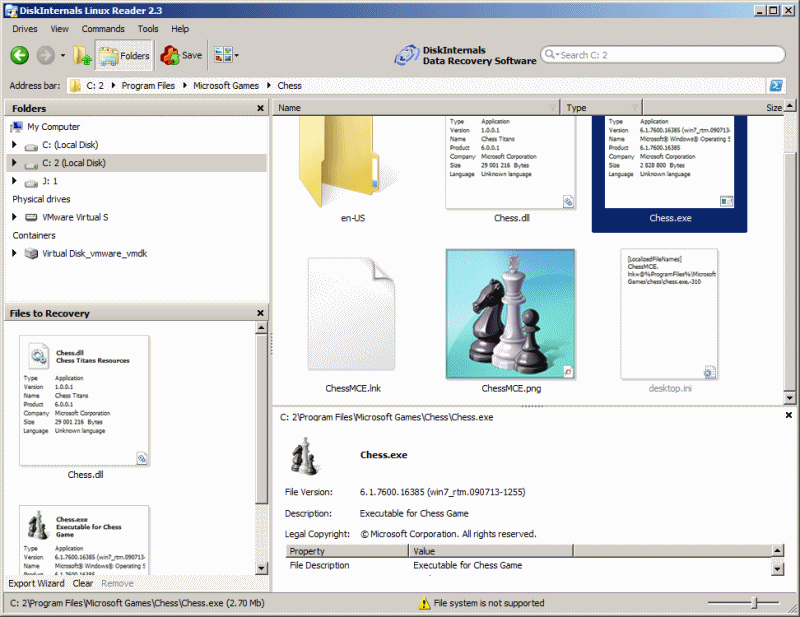The width and height of the screenshot is (800, 617).
Task: Select J: 1 drive icon
Action: (31, 183)
